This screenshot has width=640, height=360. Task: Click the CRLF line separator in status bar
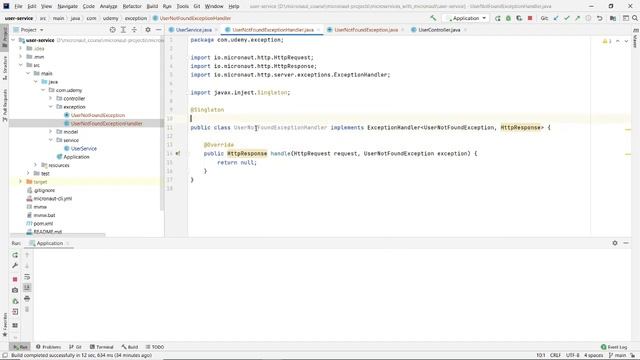pos(555,356)
